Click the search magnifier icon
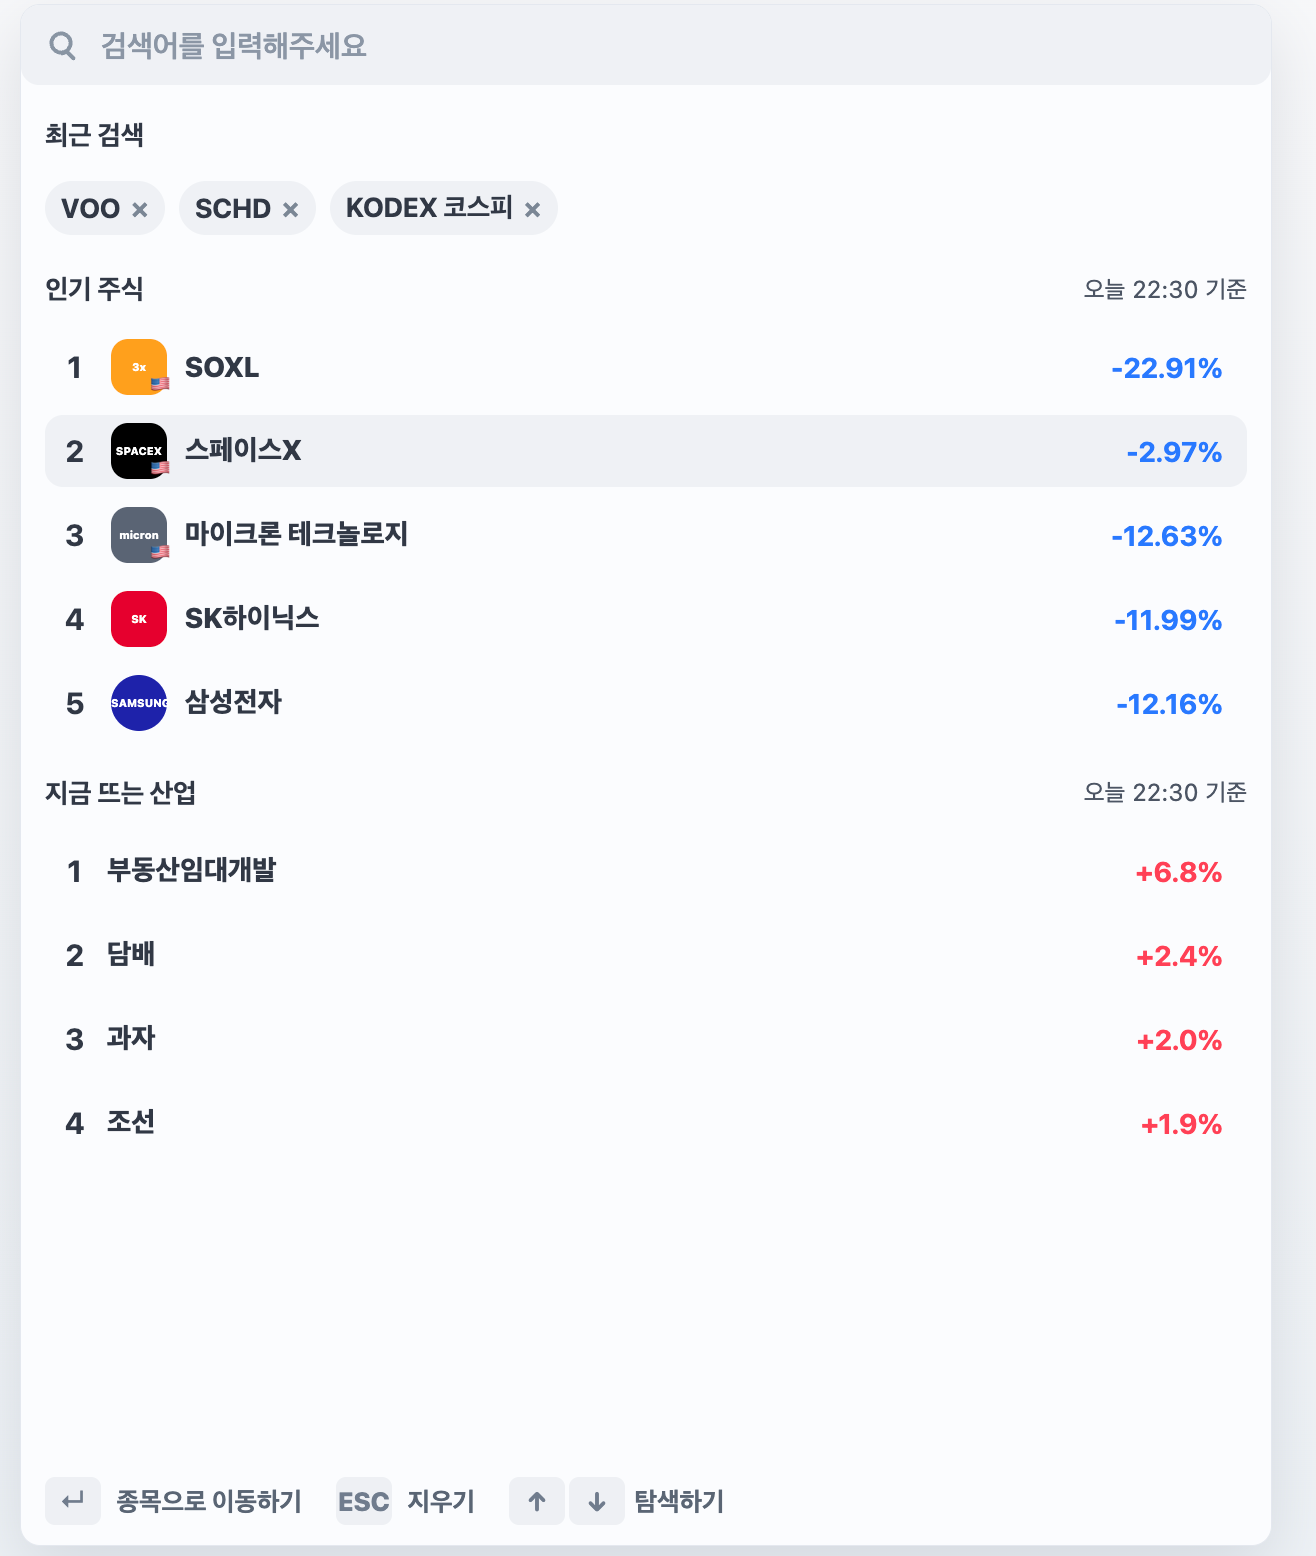Viewport: 1316px width, 1556px height. [62, 46]
